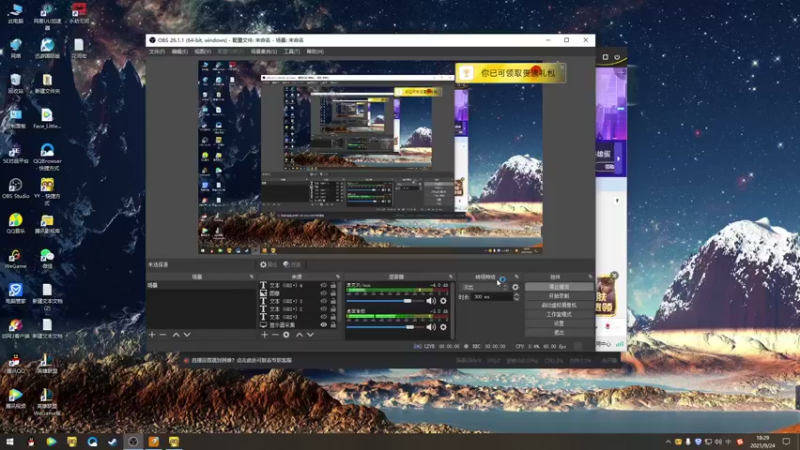
Task: Open 桌面音频 audio settings gear
Action: tap(443, 327)
